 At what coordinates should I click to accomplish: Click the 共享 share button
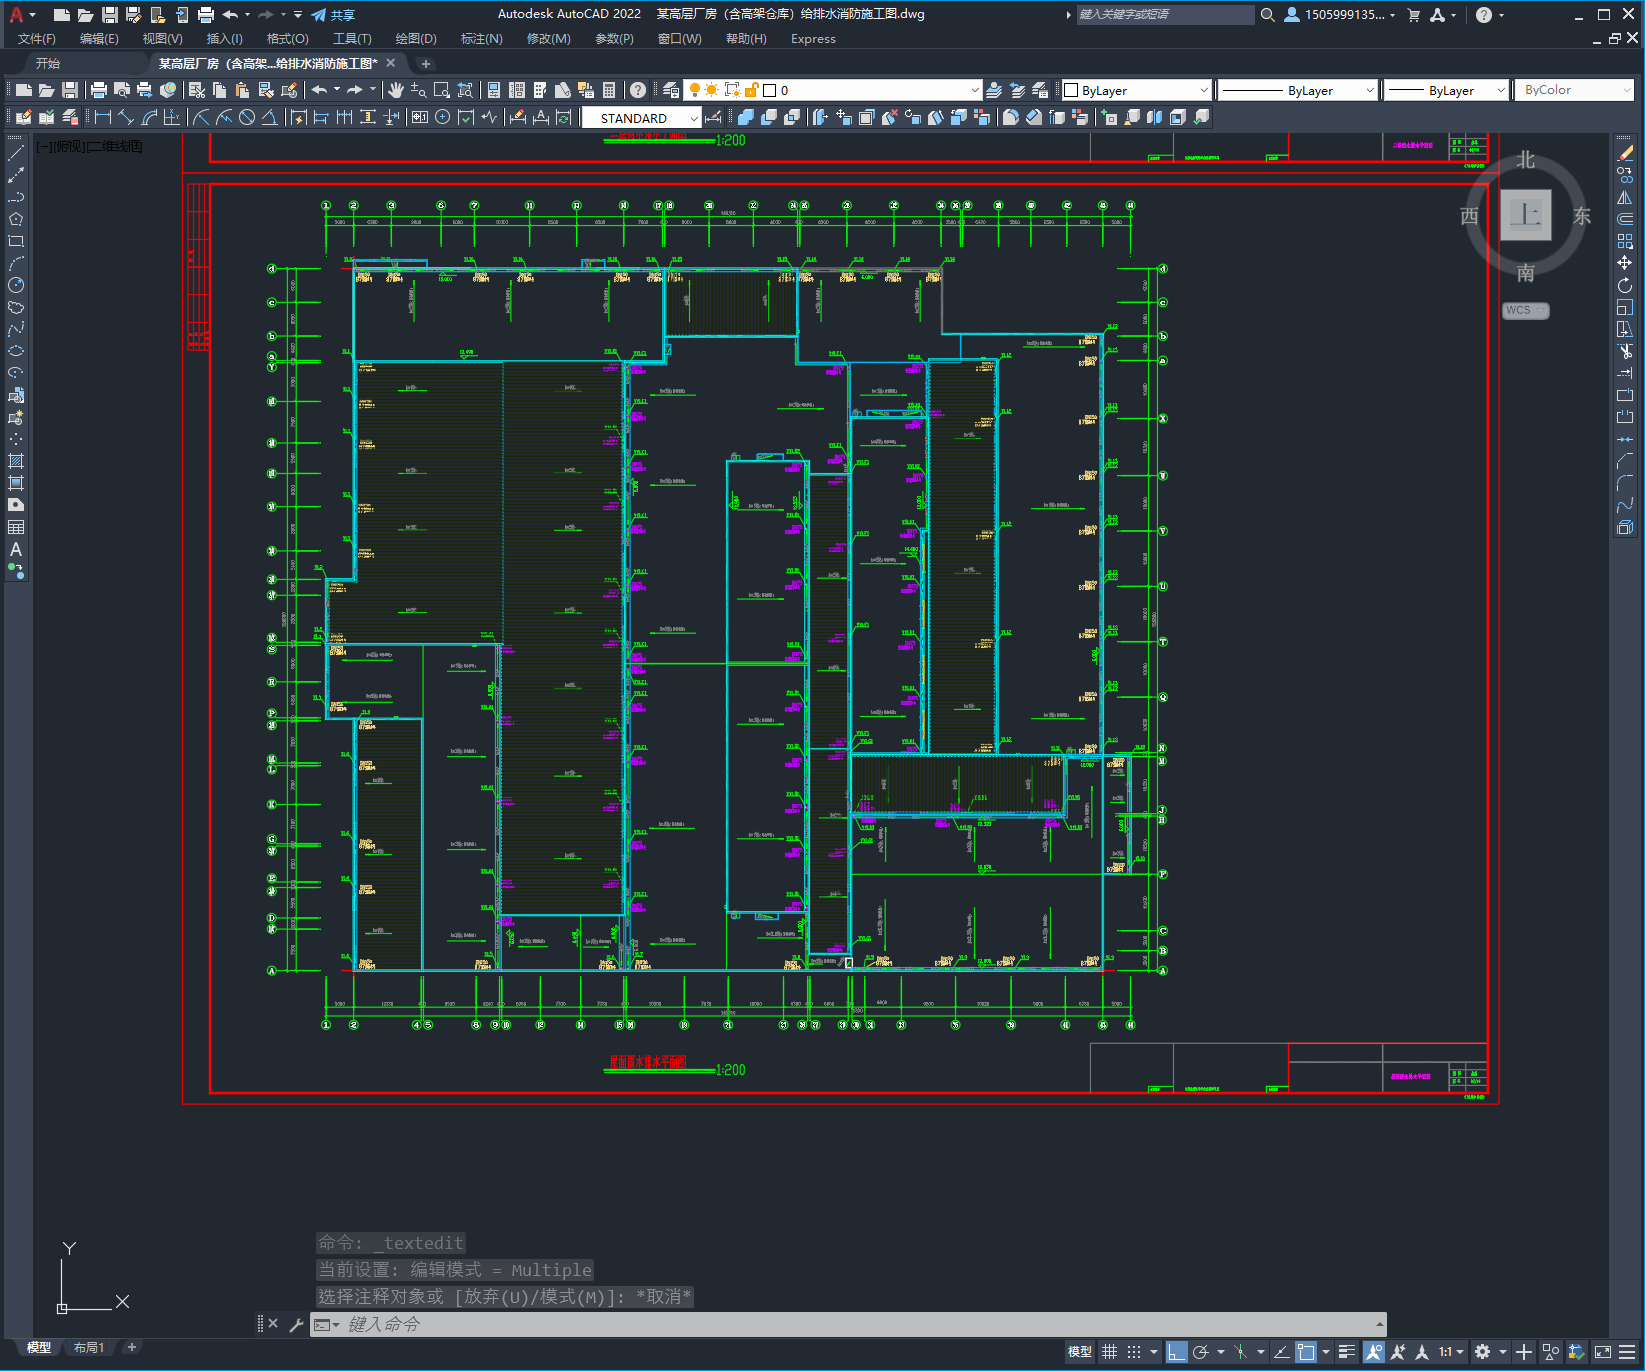point(333,14)
